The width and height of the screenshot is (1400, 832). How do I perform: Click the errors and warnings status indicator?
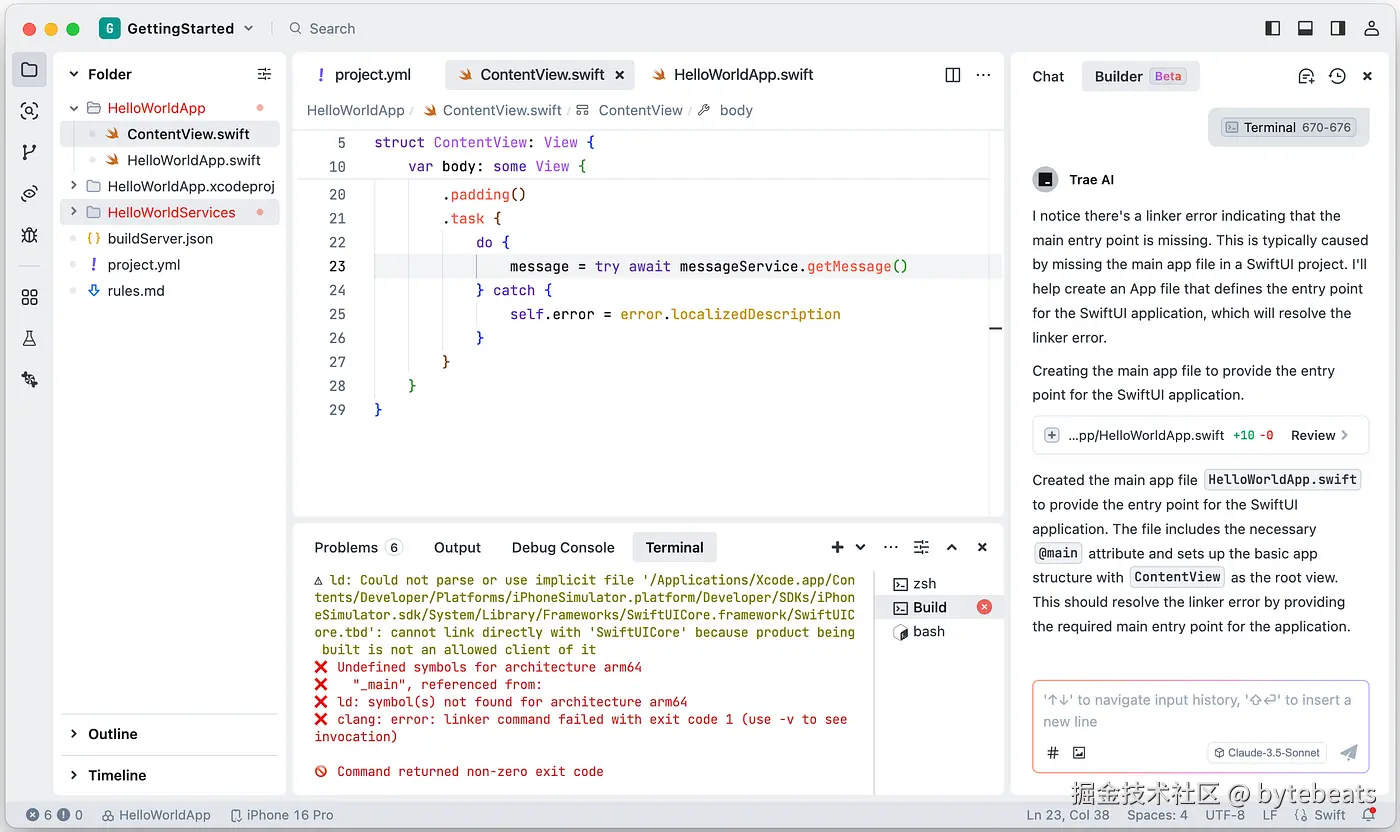click(55, 815)
